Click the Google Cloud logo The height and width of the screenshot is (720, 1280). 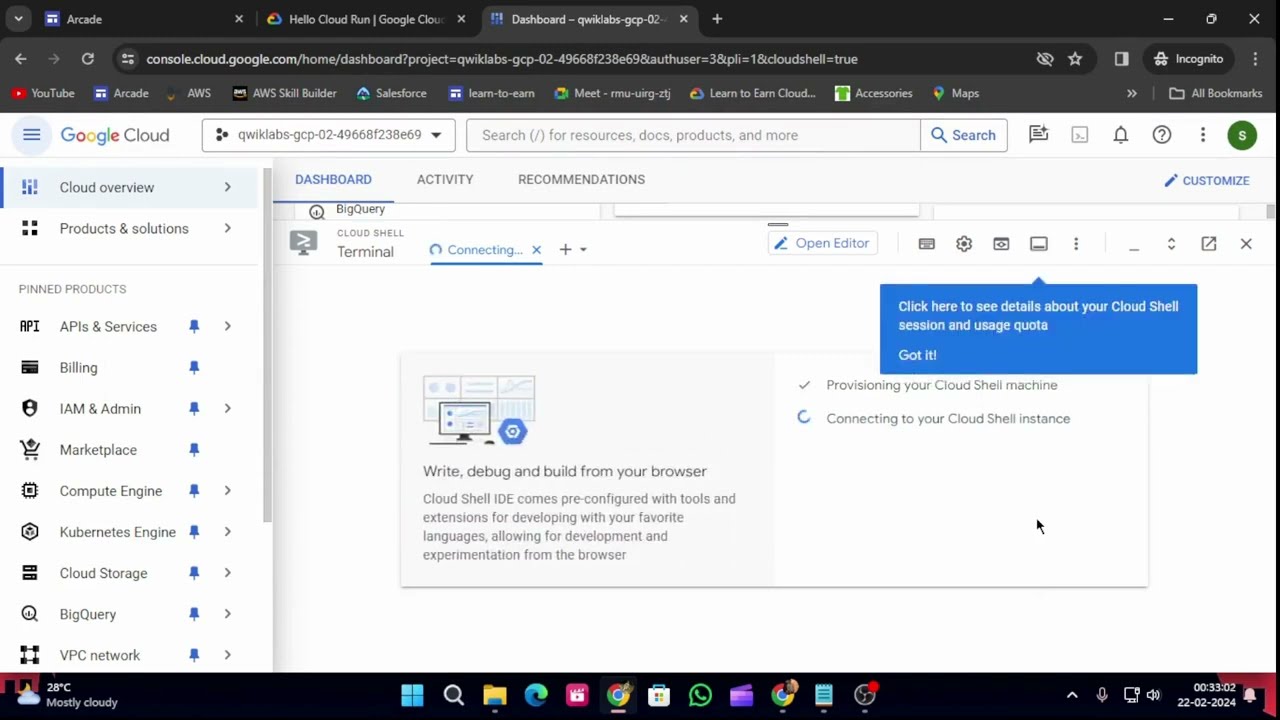point(115,135)
